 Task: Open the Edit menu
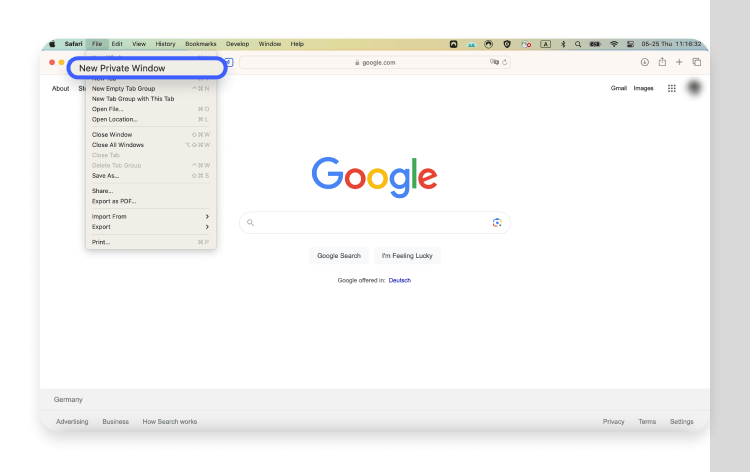click(x=117, y=44)
